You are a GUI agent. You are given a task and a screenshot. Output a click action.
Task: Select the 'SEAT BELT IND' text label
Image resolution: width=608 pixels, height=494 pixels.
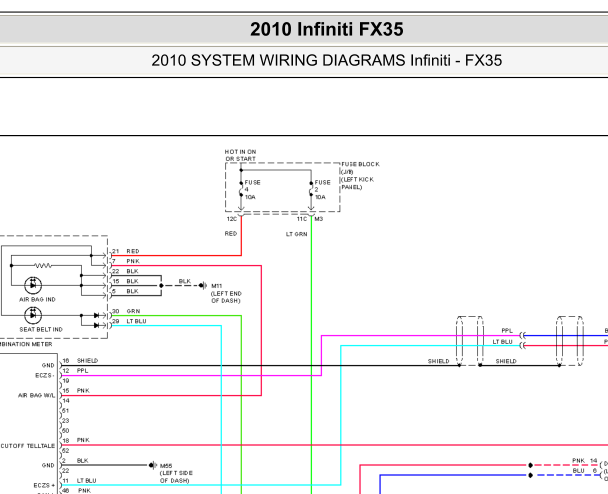click(x=41, y=330)
